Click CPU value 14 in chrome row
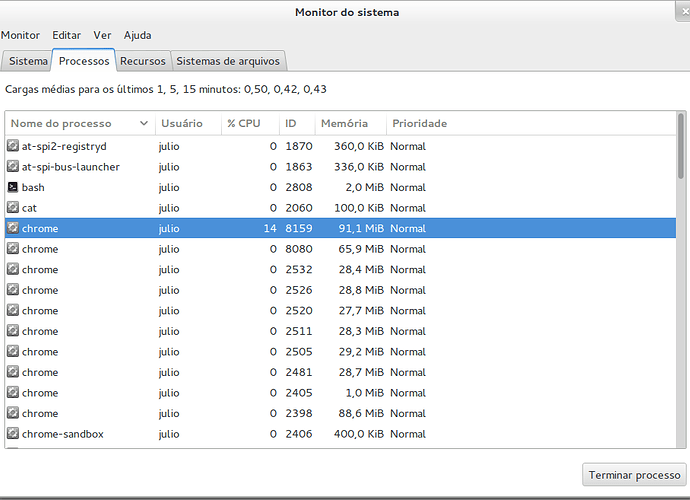This screenshot has width=690, height=500. pyautogui.click(x=270, y=228)
